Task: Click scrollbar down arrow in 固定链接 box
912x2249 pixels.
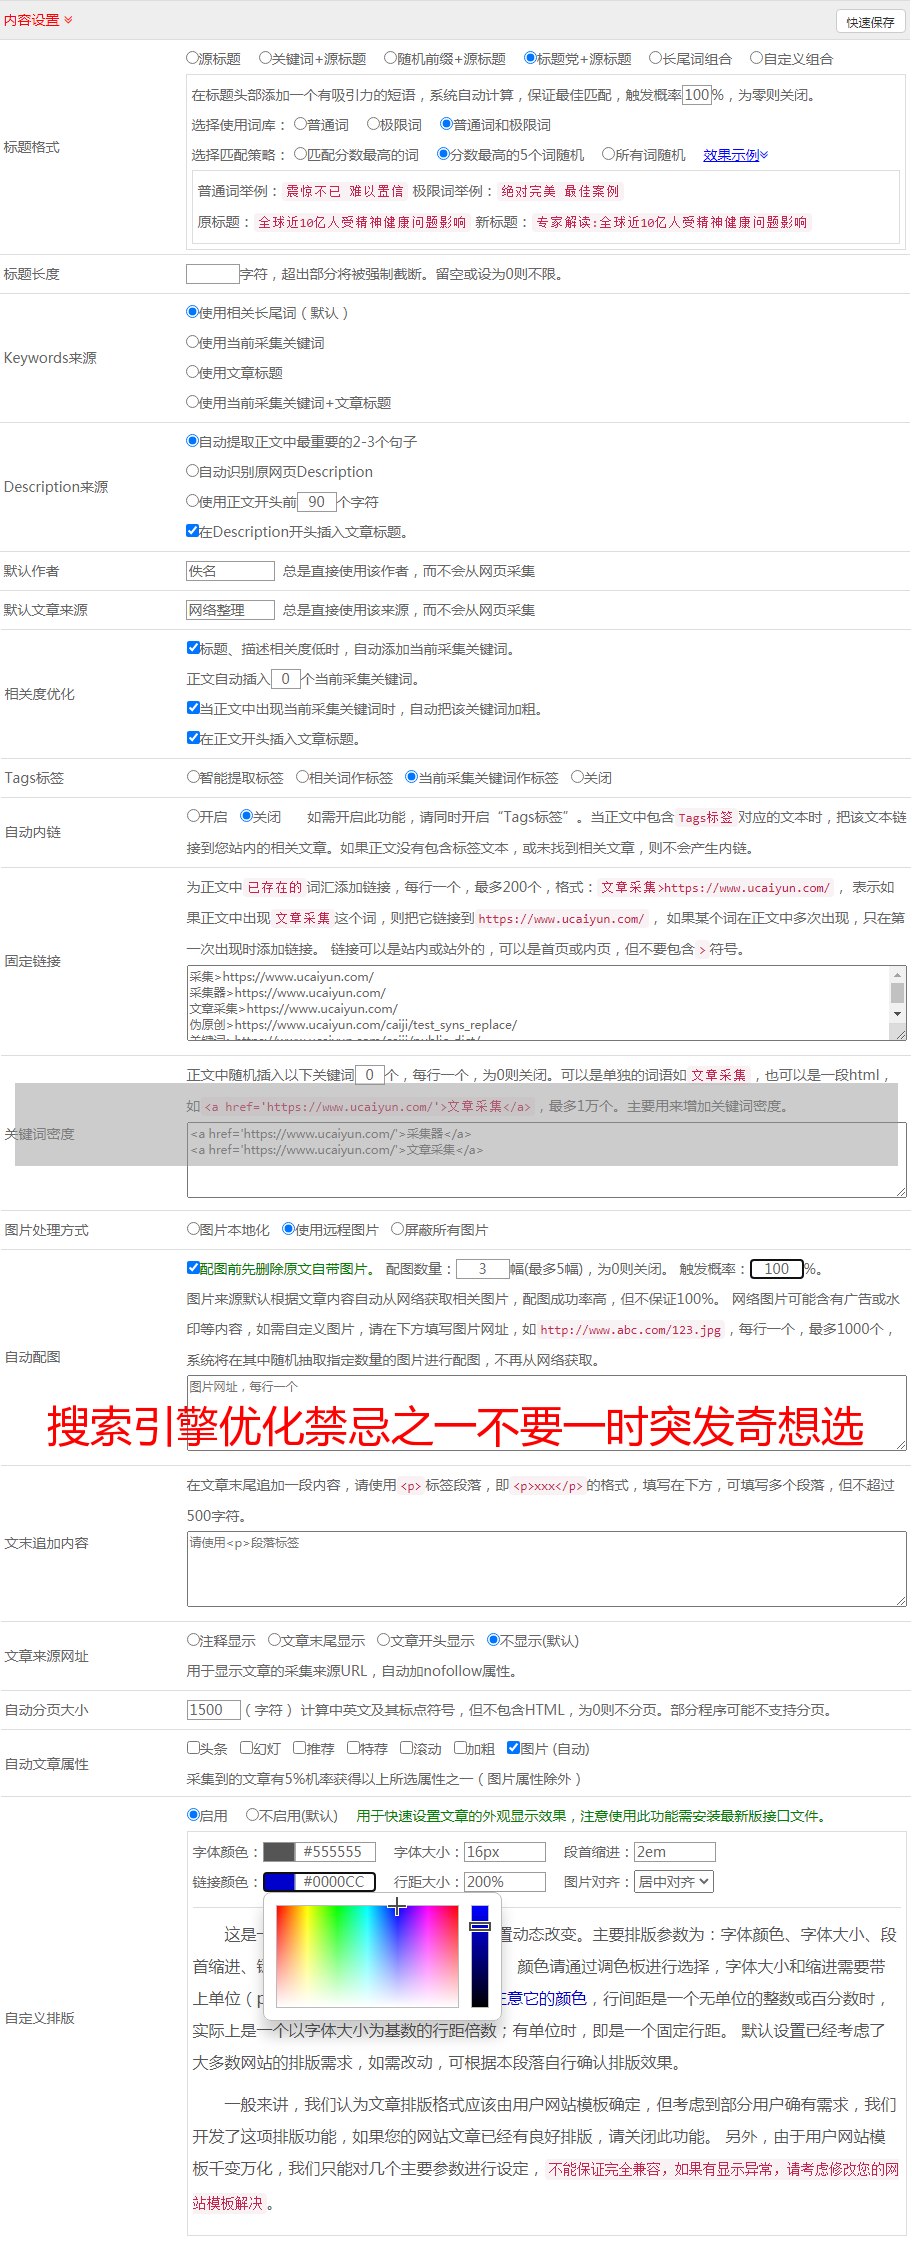Action: click(x=898, y=1014)
